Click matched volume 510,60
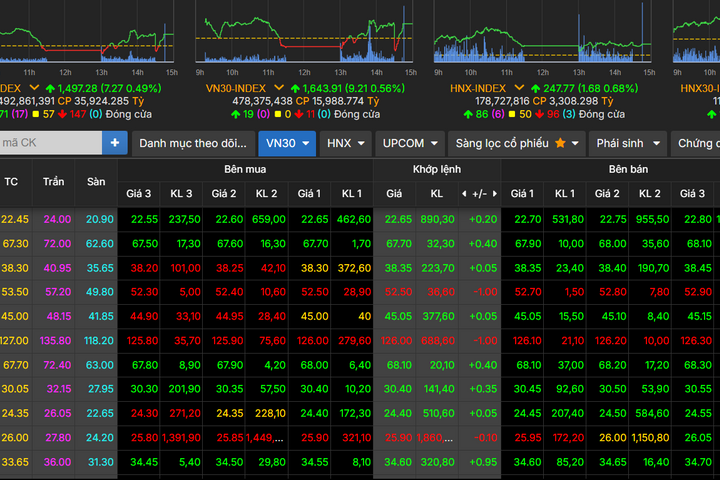Screen dimensions: 720x480 [x=439, y=413]
